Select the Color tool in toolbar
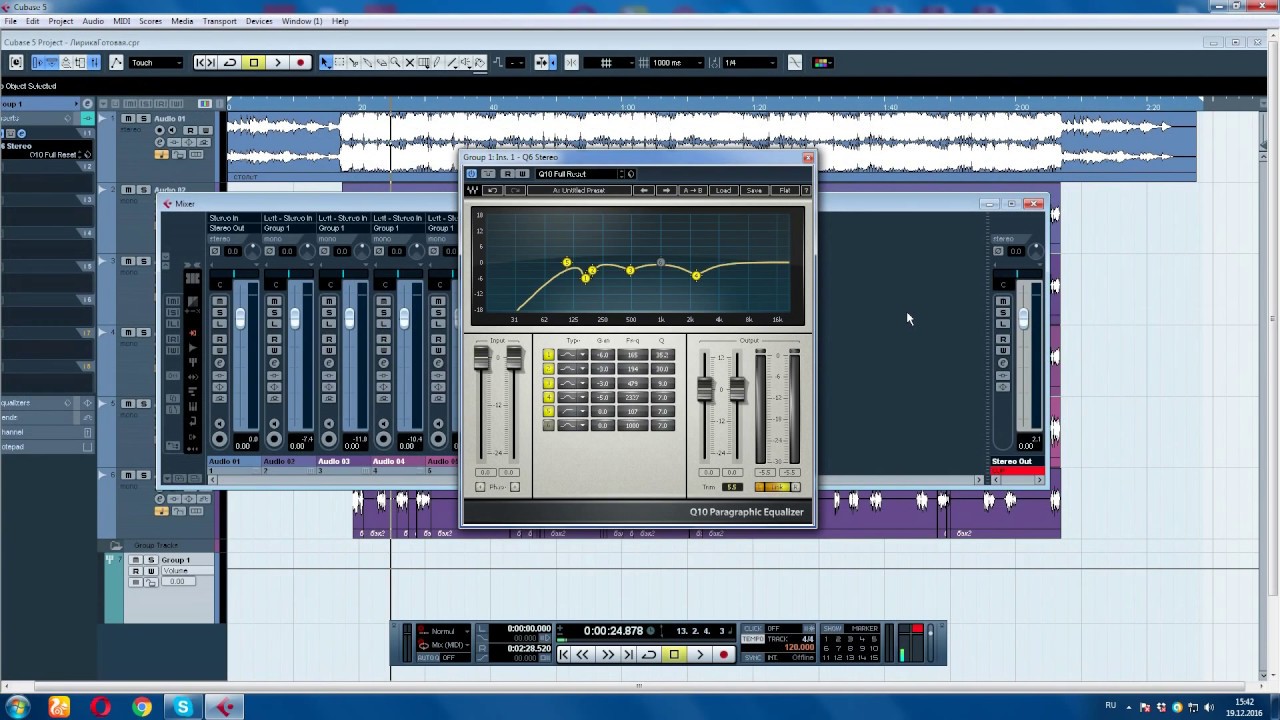The height and width of the screenshot is (720, 1280). point(479,62)
